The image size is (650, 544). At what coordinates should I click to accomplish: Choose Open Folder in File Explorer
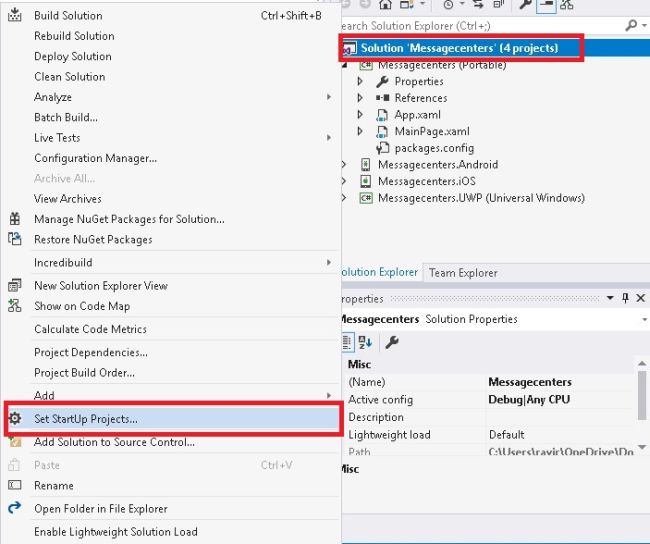click(x=170, y=508)
